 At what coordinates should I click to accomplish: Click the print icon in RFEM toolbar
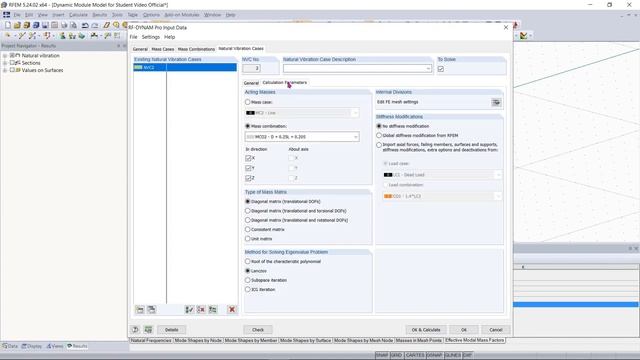pos(64,25)
